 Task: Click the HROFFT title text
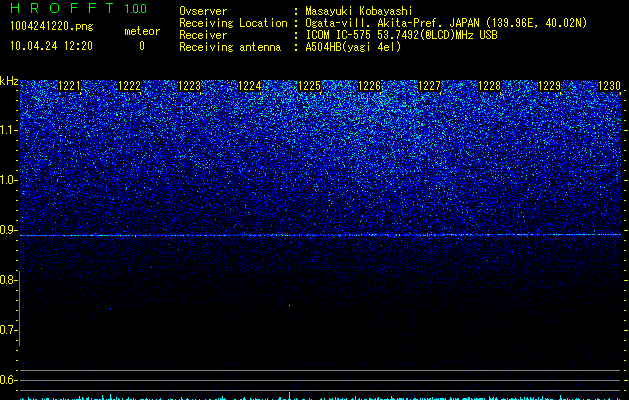click(62, 8)
